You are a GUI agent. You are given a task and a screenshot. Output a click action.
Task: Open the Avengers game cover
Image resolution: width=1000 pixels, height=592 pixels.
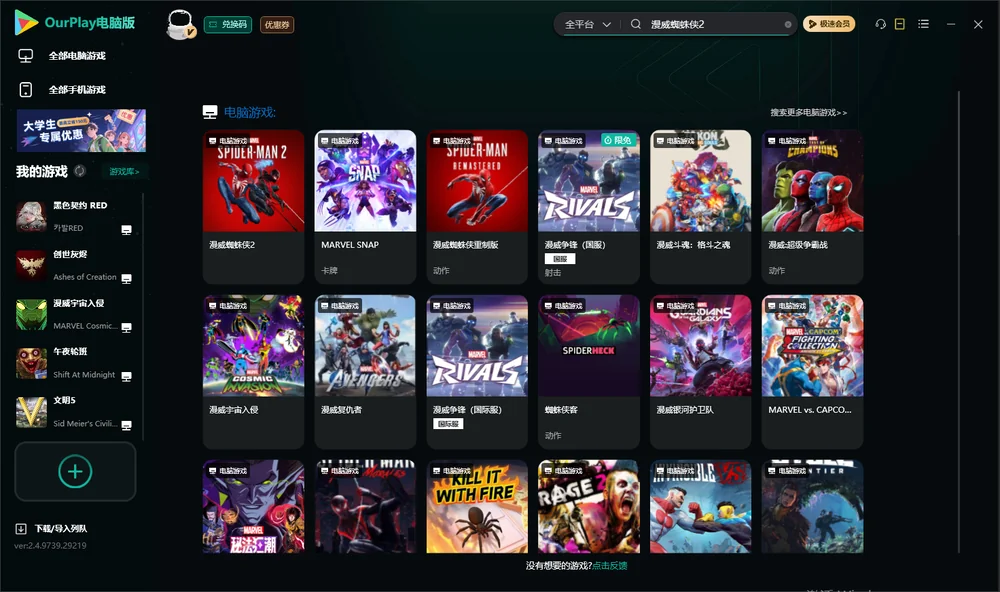(365, 346)
